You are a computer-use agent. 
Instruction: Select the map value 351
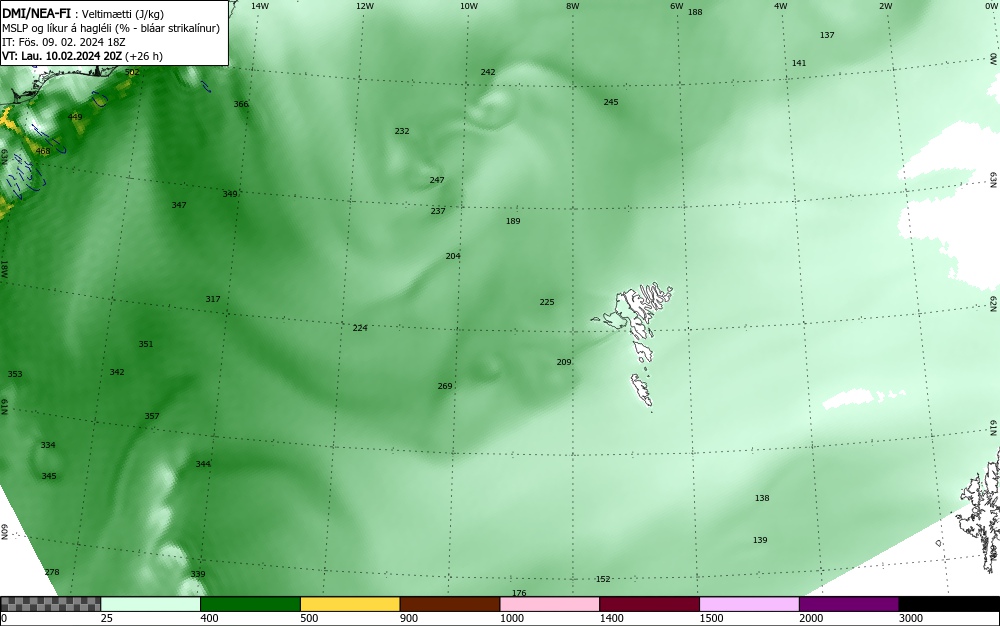tap(146, 344)
